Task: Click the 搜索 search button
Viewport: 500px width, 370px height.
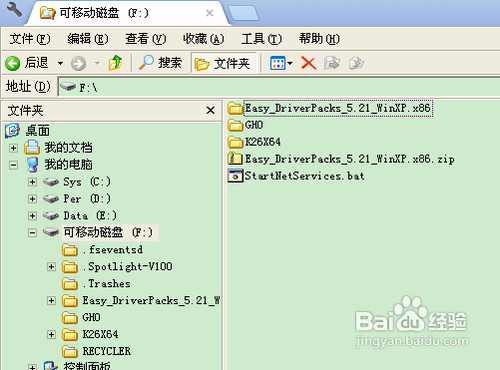Action: point(160,62)
